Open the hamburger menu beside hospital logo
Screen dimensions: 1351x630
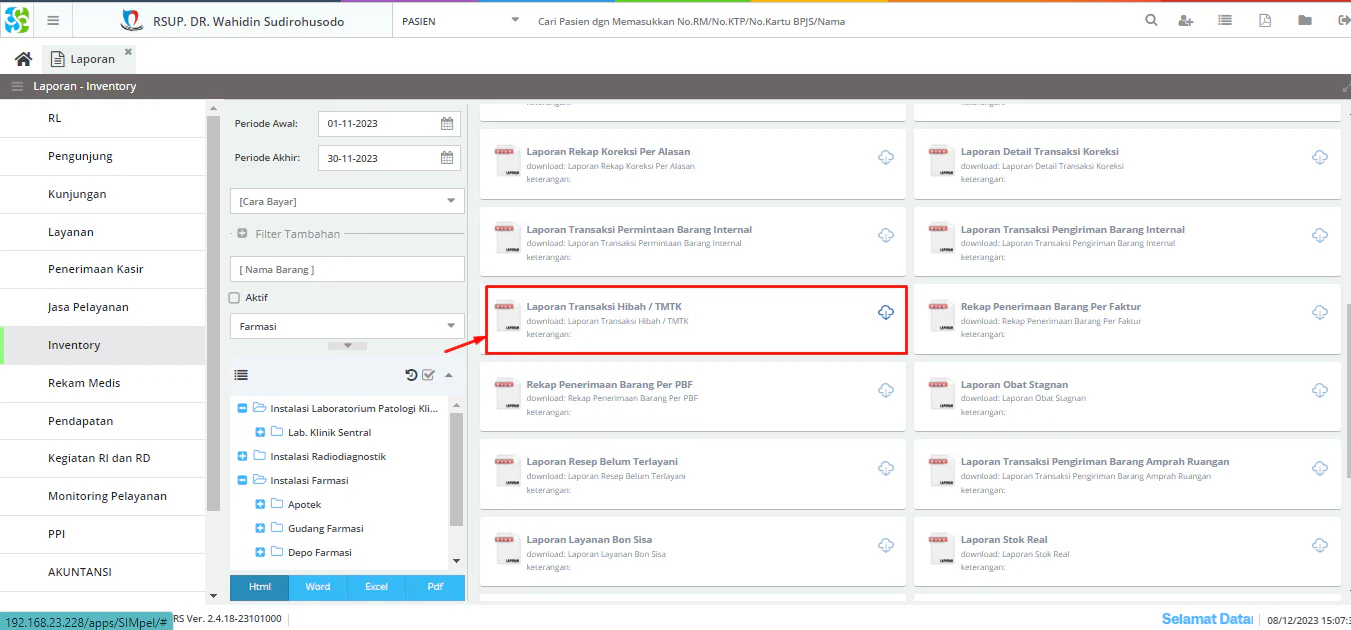[53, 20]
